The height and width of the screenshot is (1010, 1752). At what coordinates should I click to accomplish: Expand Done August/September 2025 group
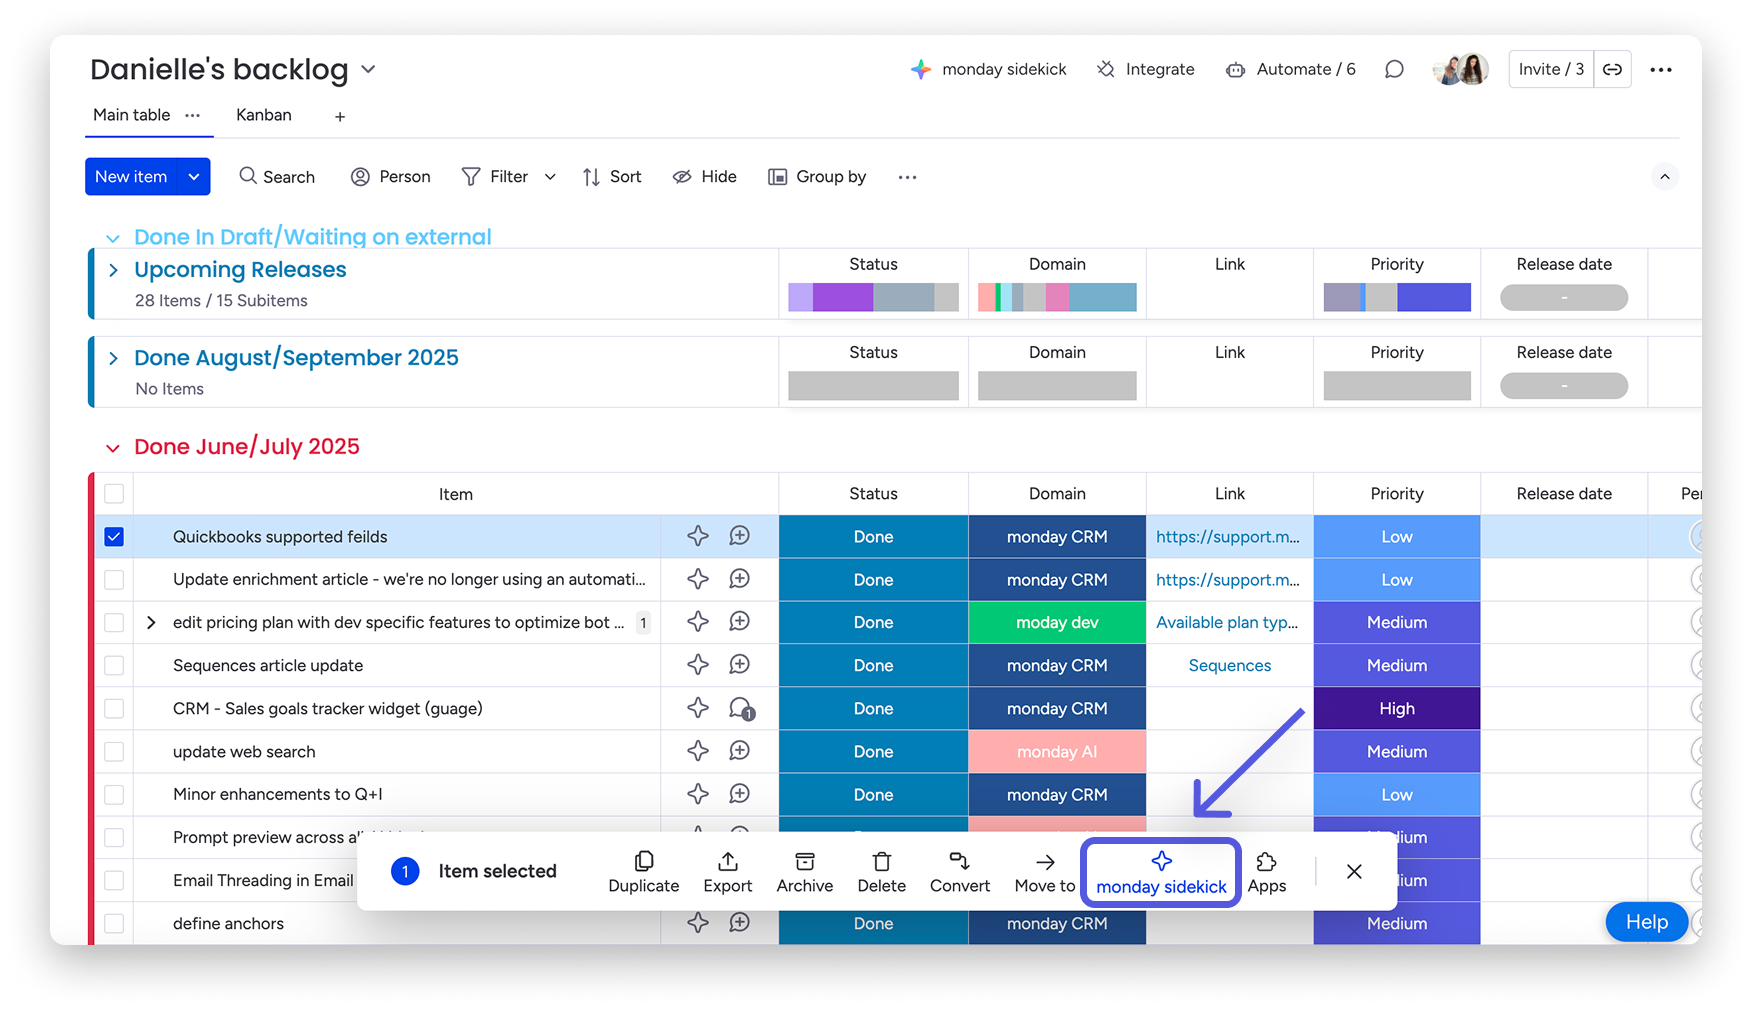(x=113, y=358)
